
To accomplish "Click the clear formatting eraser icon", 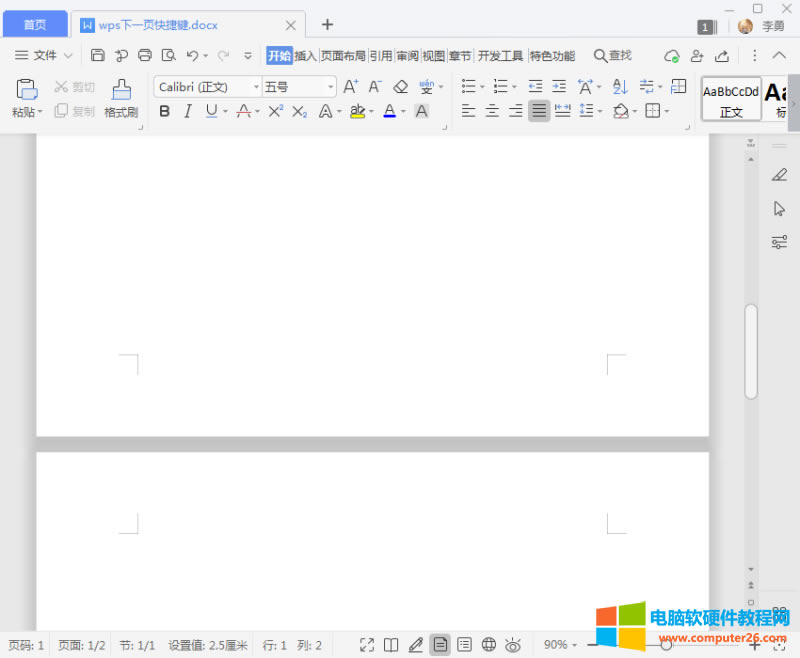I will click(x=401, y=87).
